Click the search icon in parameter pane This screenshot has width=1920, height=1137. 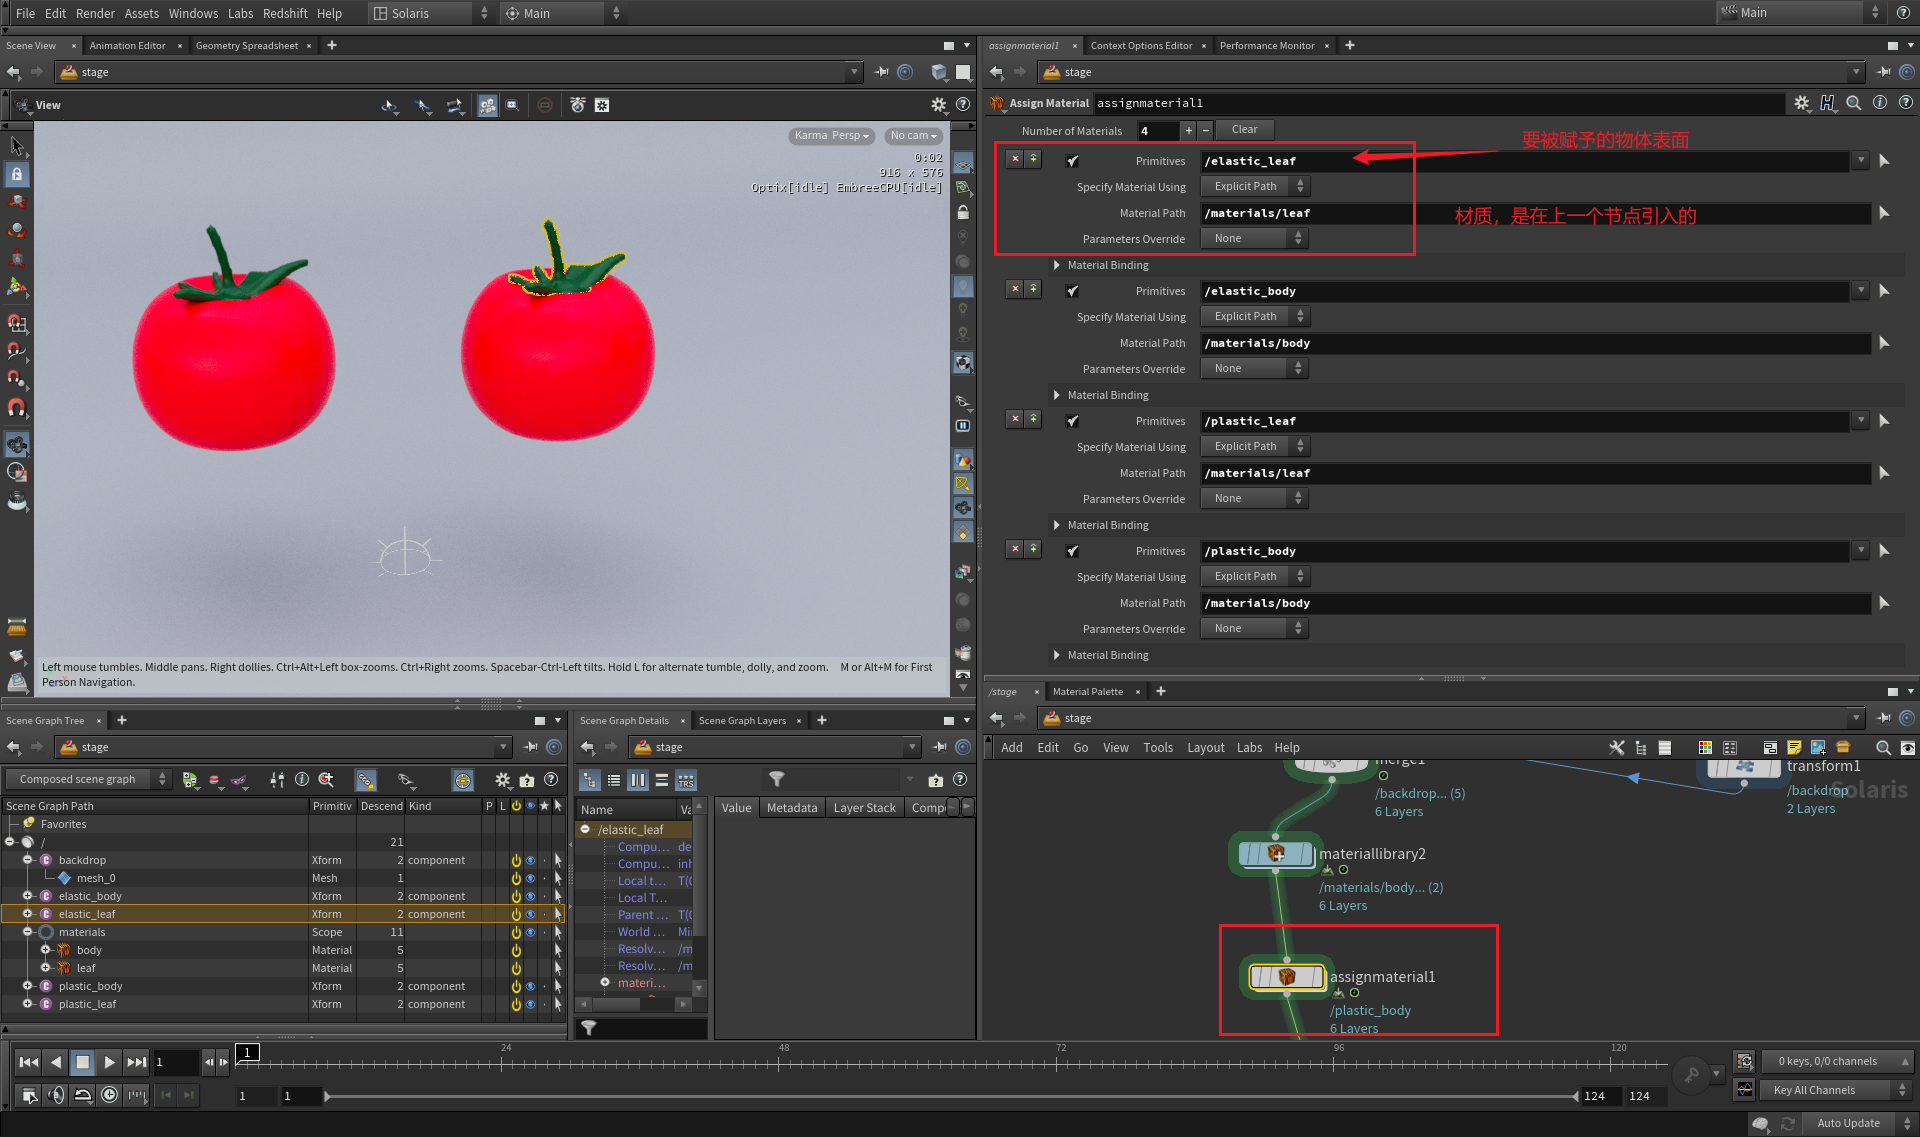click(1853, 103)
